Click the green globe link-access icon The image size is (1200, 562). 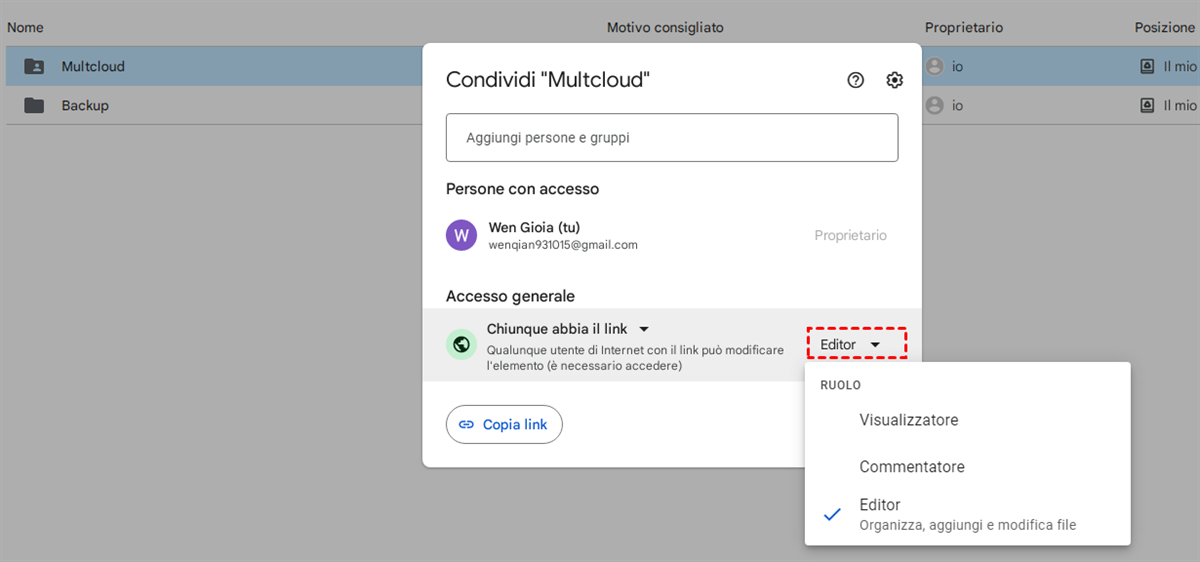click(x=461, y=344)
